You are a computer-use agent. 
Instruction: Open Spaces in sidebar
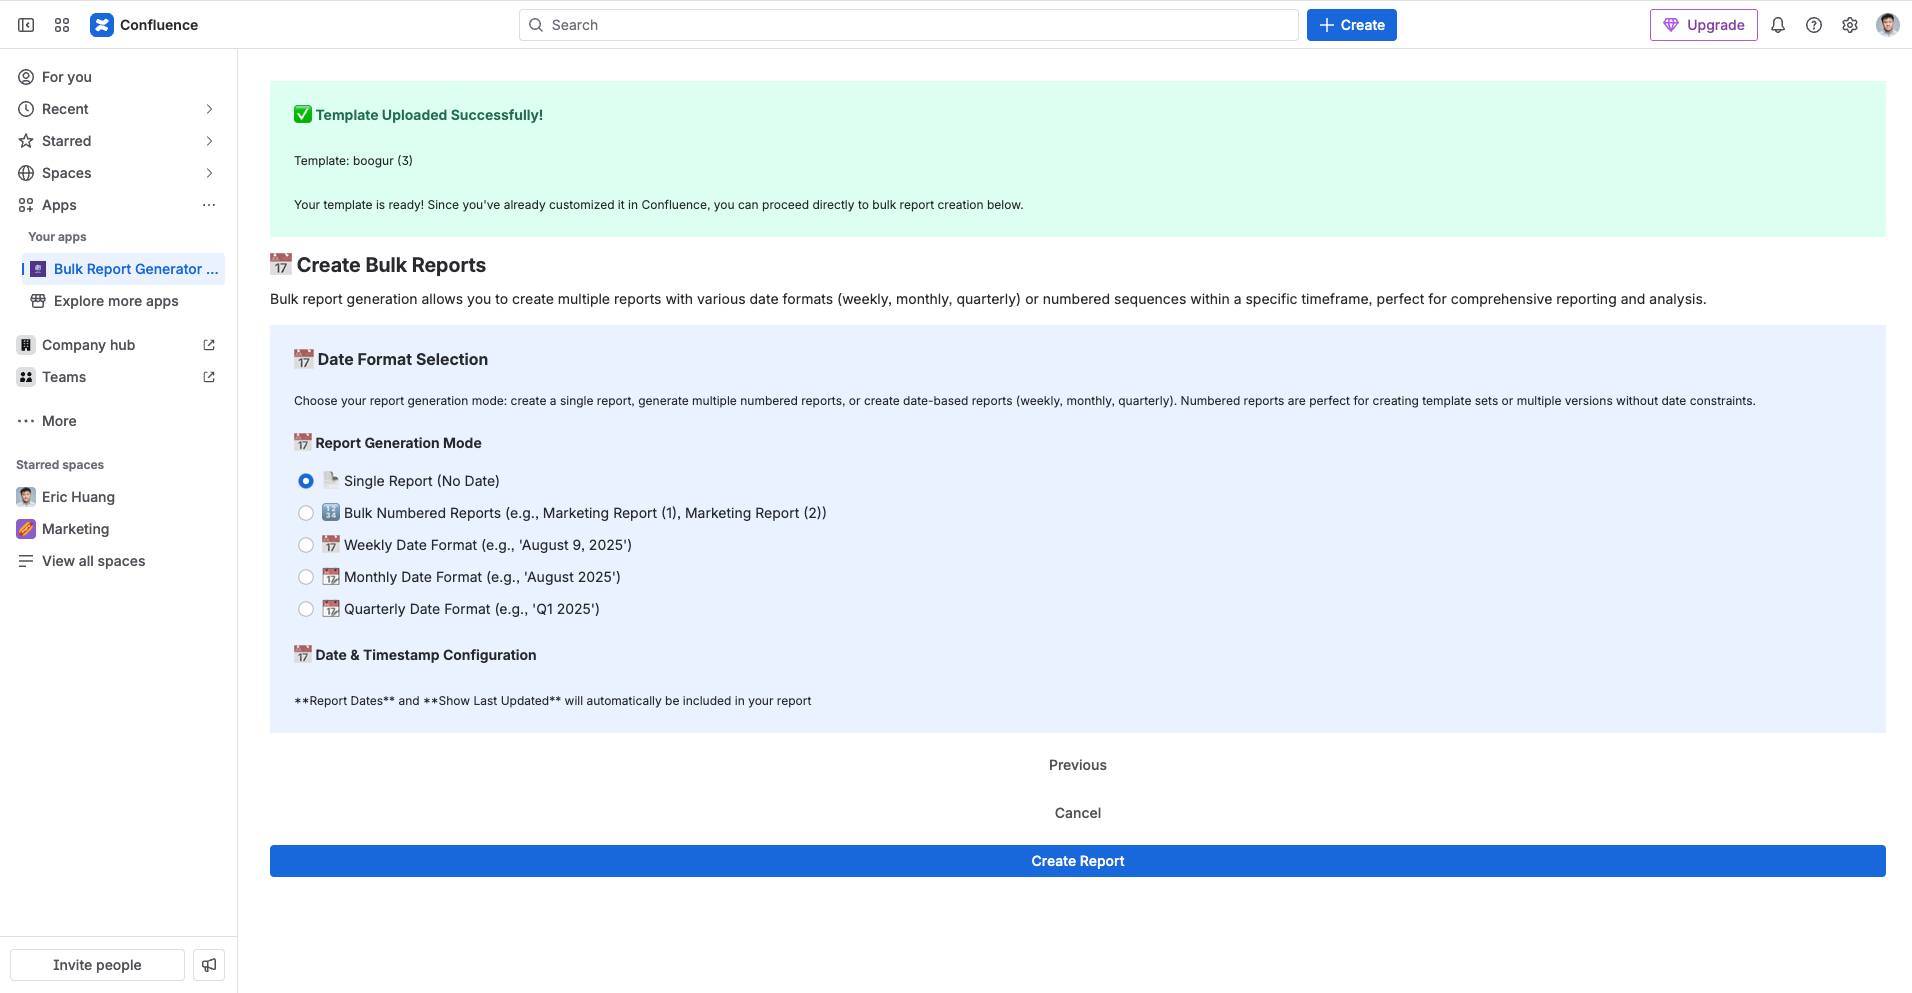coord(118,173)
